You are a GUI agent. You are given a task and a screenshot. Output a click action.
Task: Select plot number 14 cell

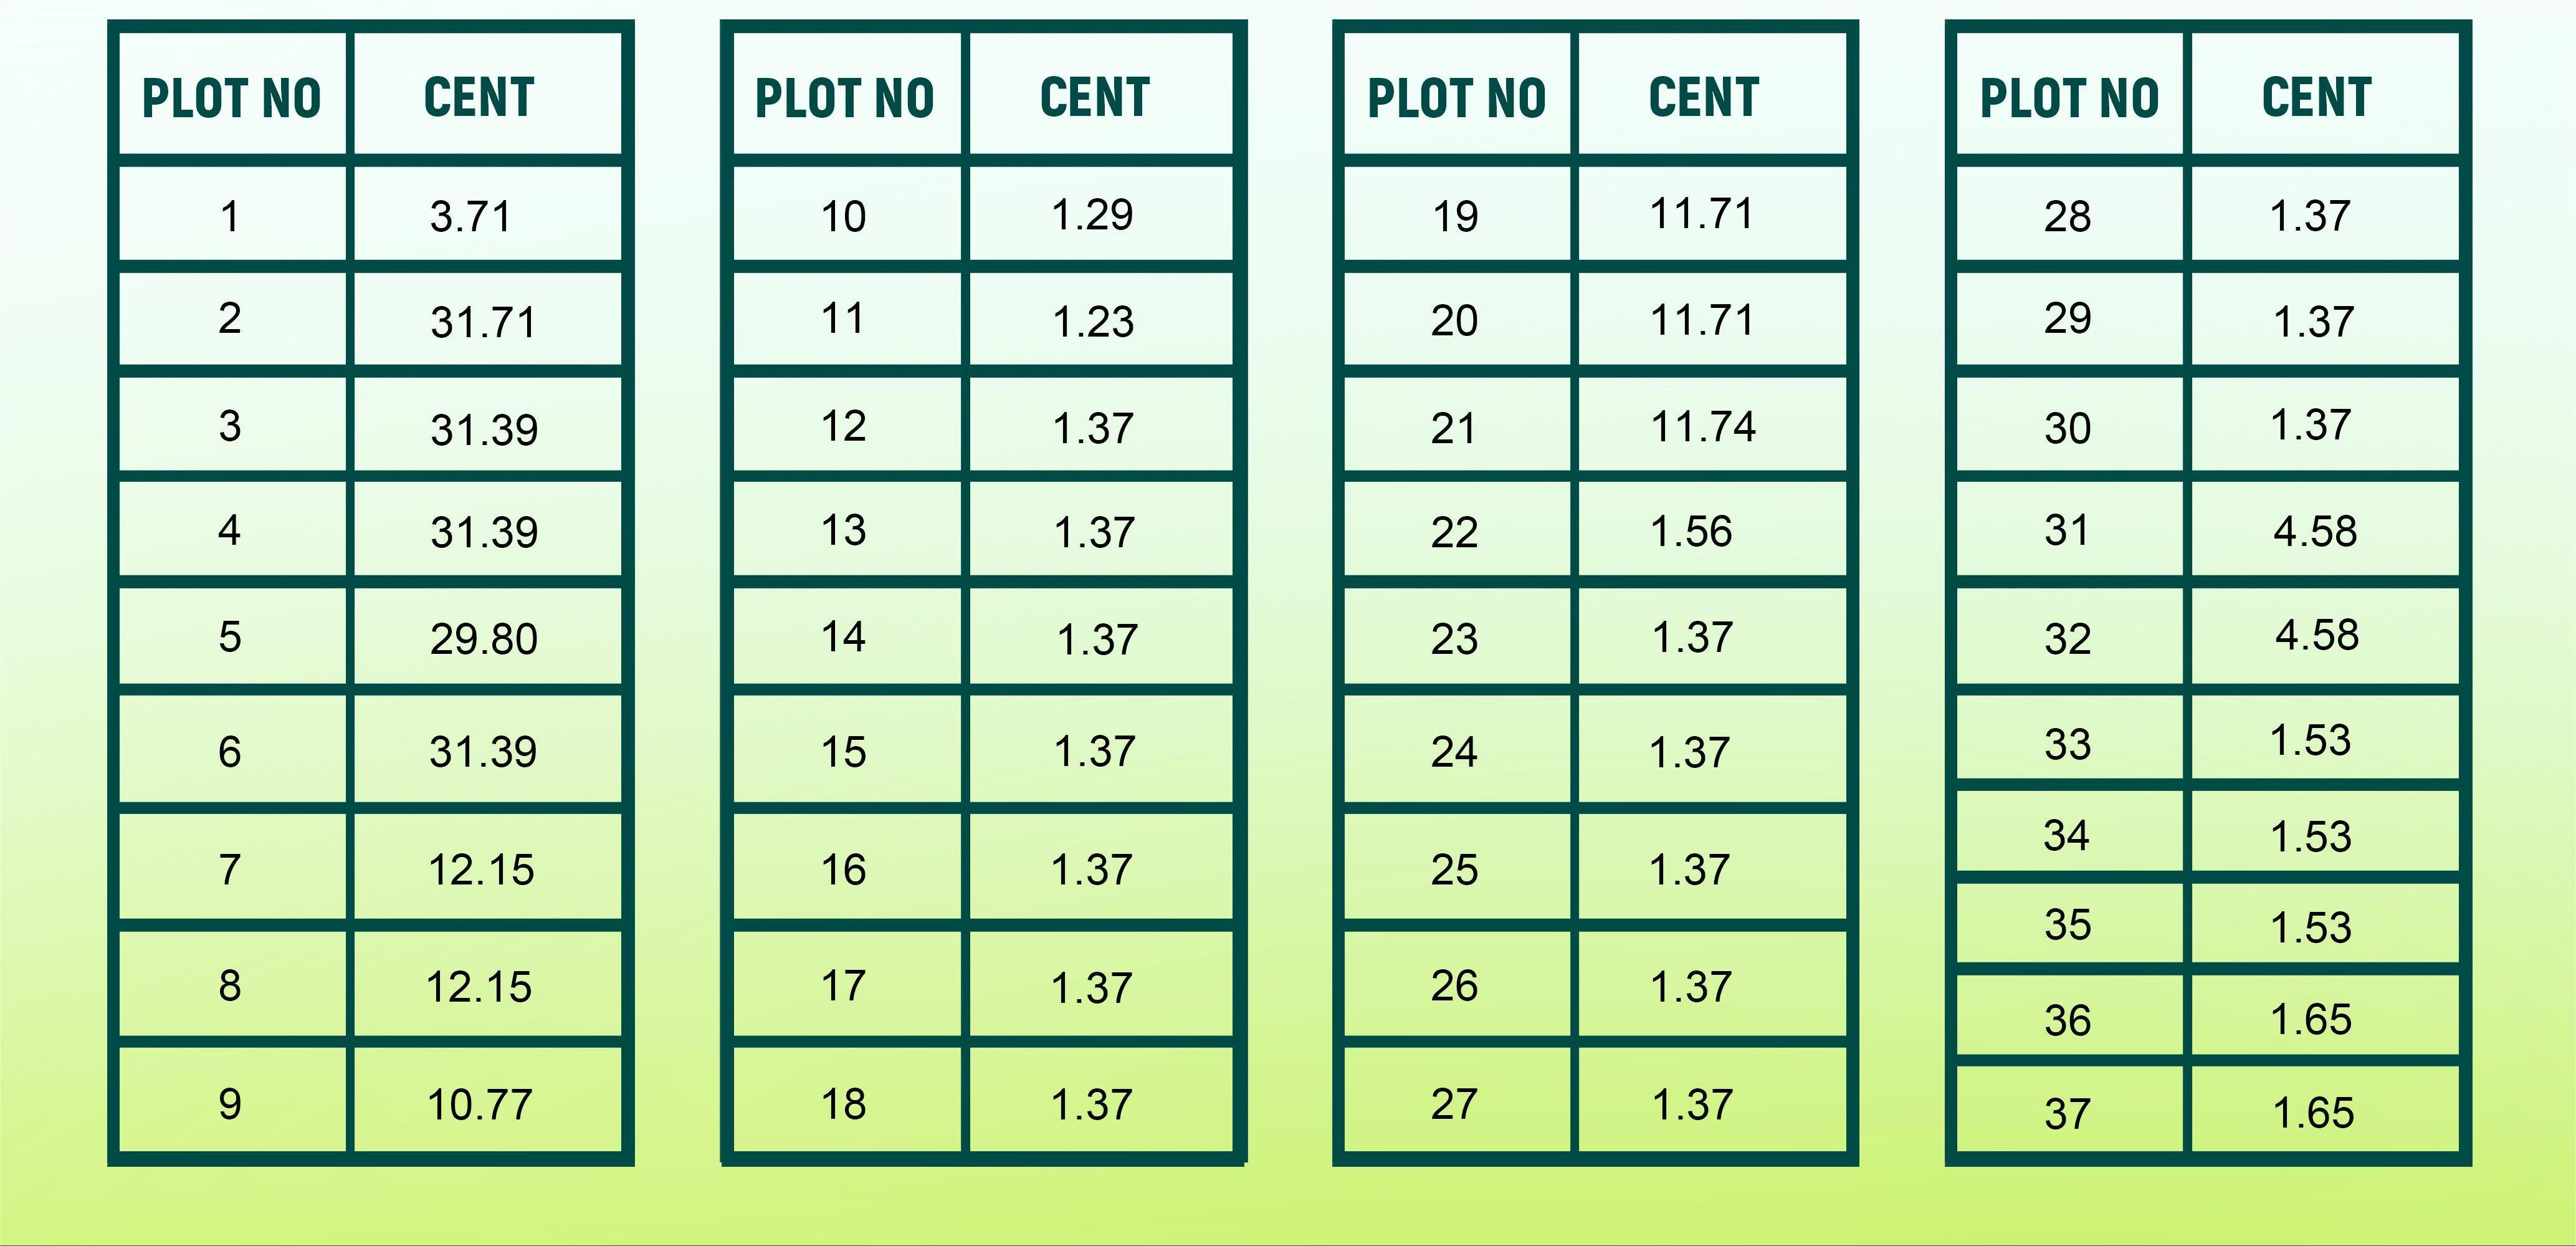pyautogui.click(x=843, y=637)
